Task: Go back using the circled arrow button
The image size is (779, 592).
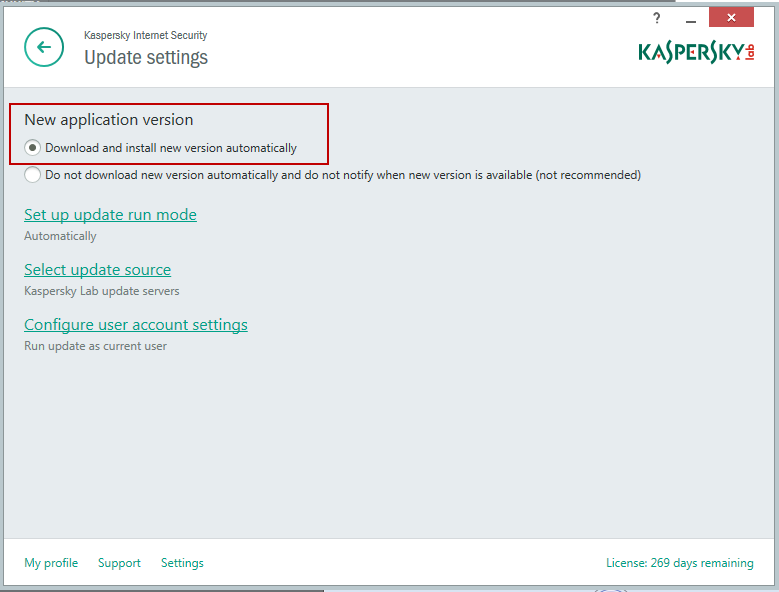Action: [44, 47]
